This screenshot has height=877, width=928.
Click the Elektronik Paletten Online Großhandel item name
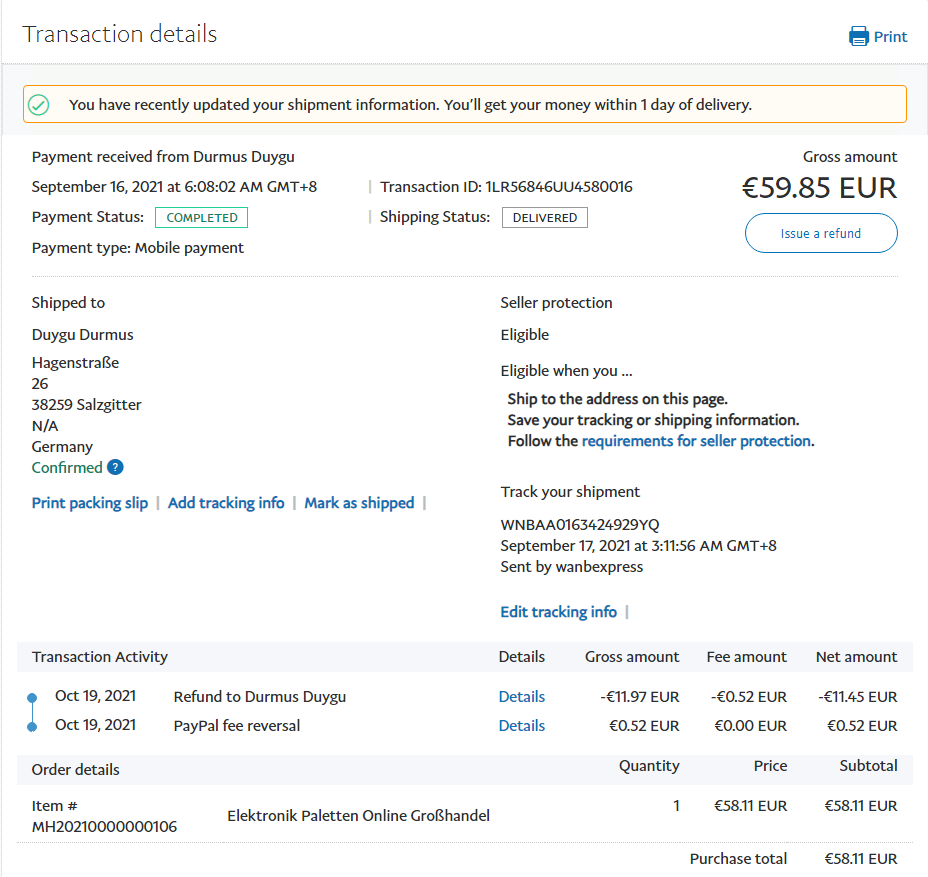358,816
